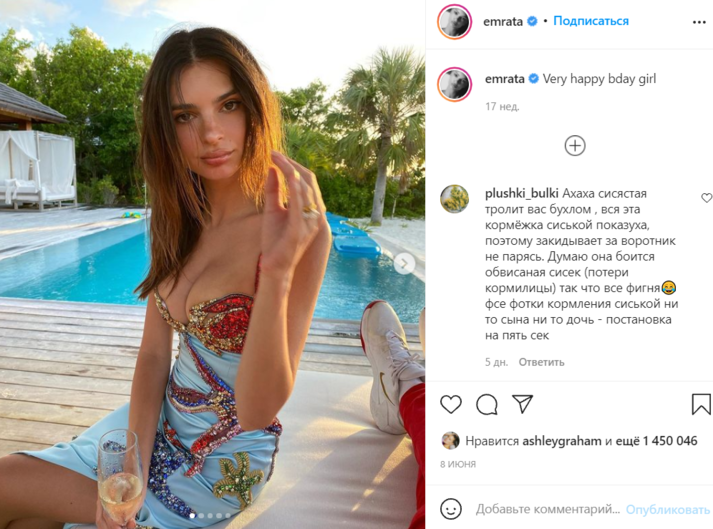Open the emoji picker smiley icon

pos(451,509)
